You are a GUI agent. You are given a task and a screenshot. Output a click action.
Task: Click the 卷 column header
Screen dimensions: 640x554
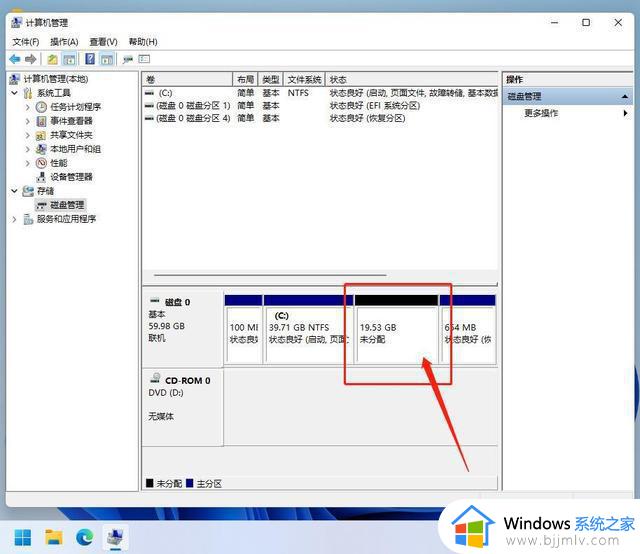pos(188,79)
